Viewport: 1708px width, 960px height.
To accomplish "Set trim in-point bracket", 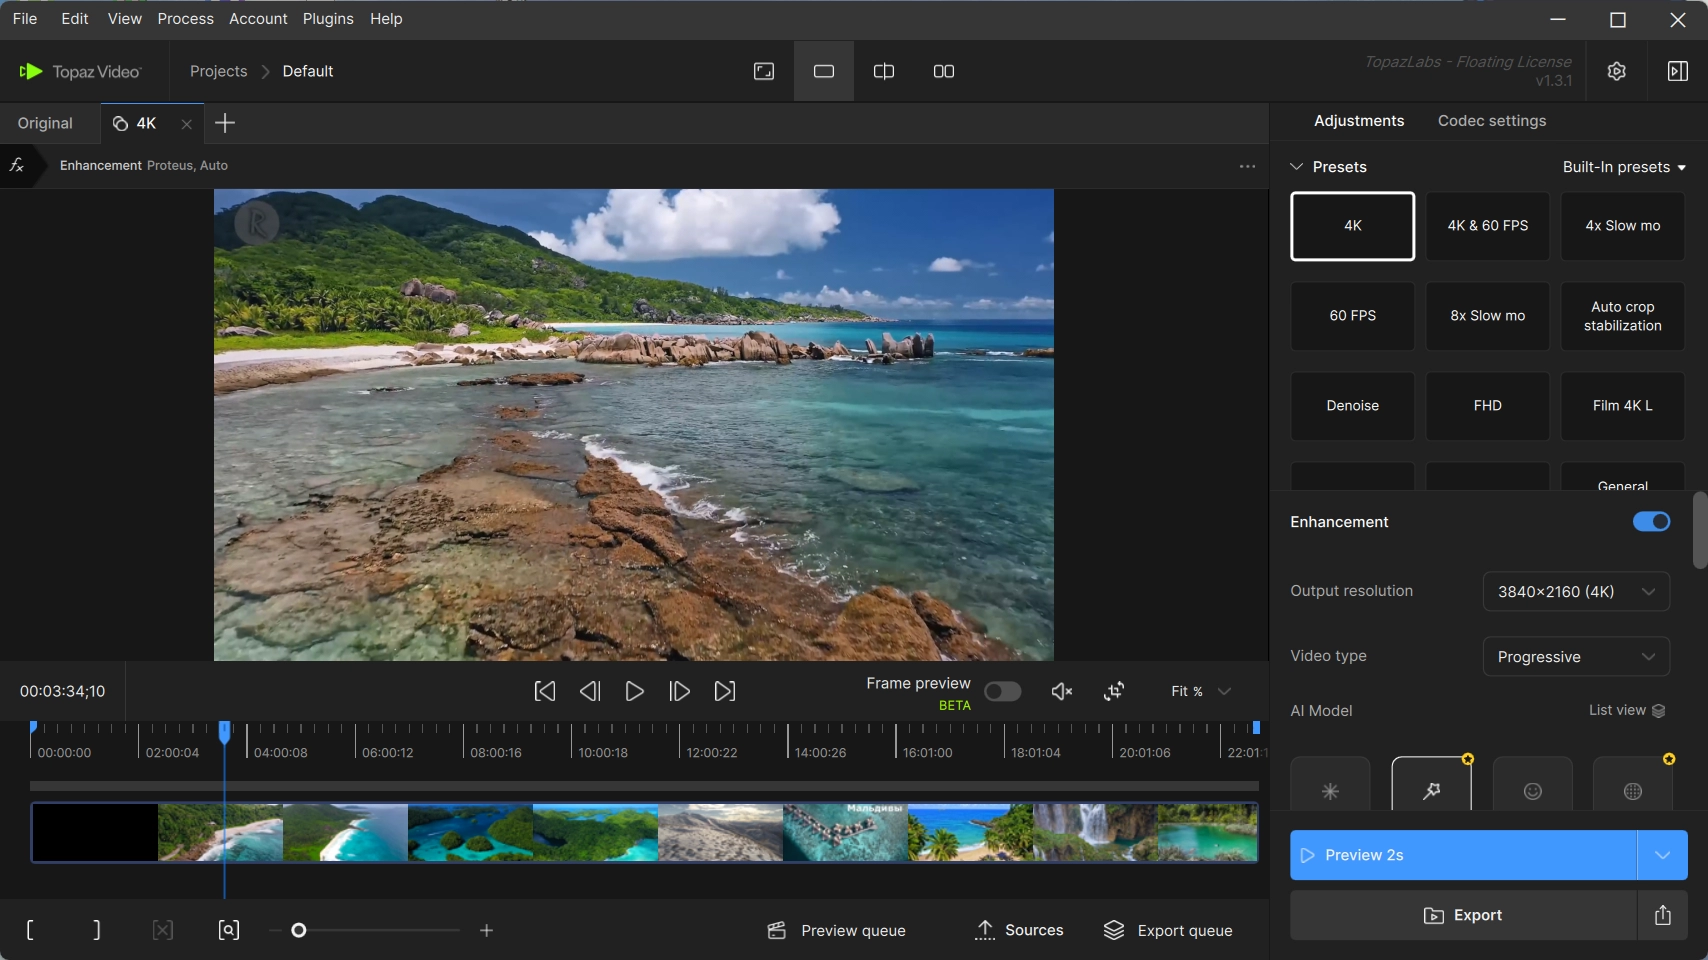I will tap(30, 930).
